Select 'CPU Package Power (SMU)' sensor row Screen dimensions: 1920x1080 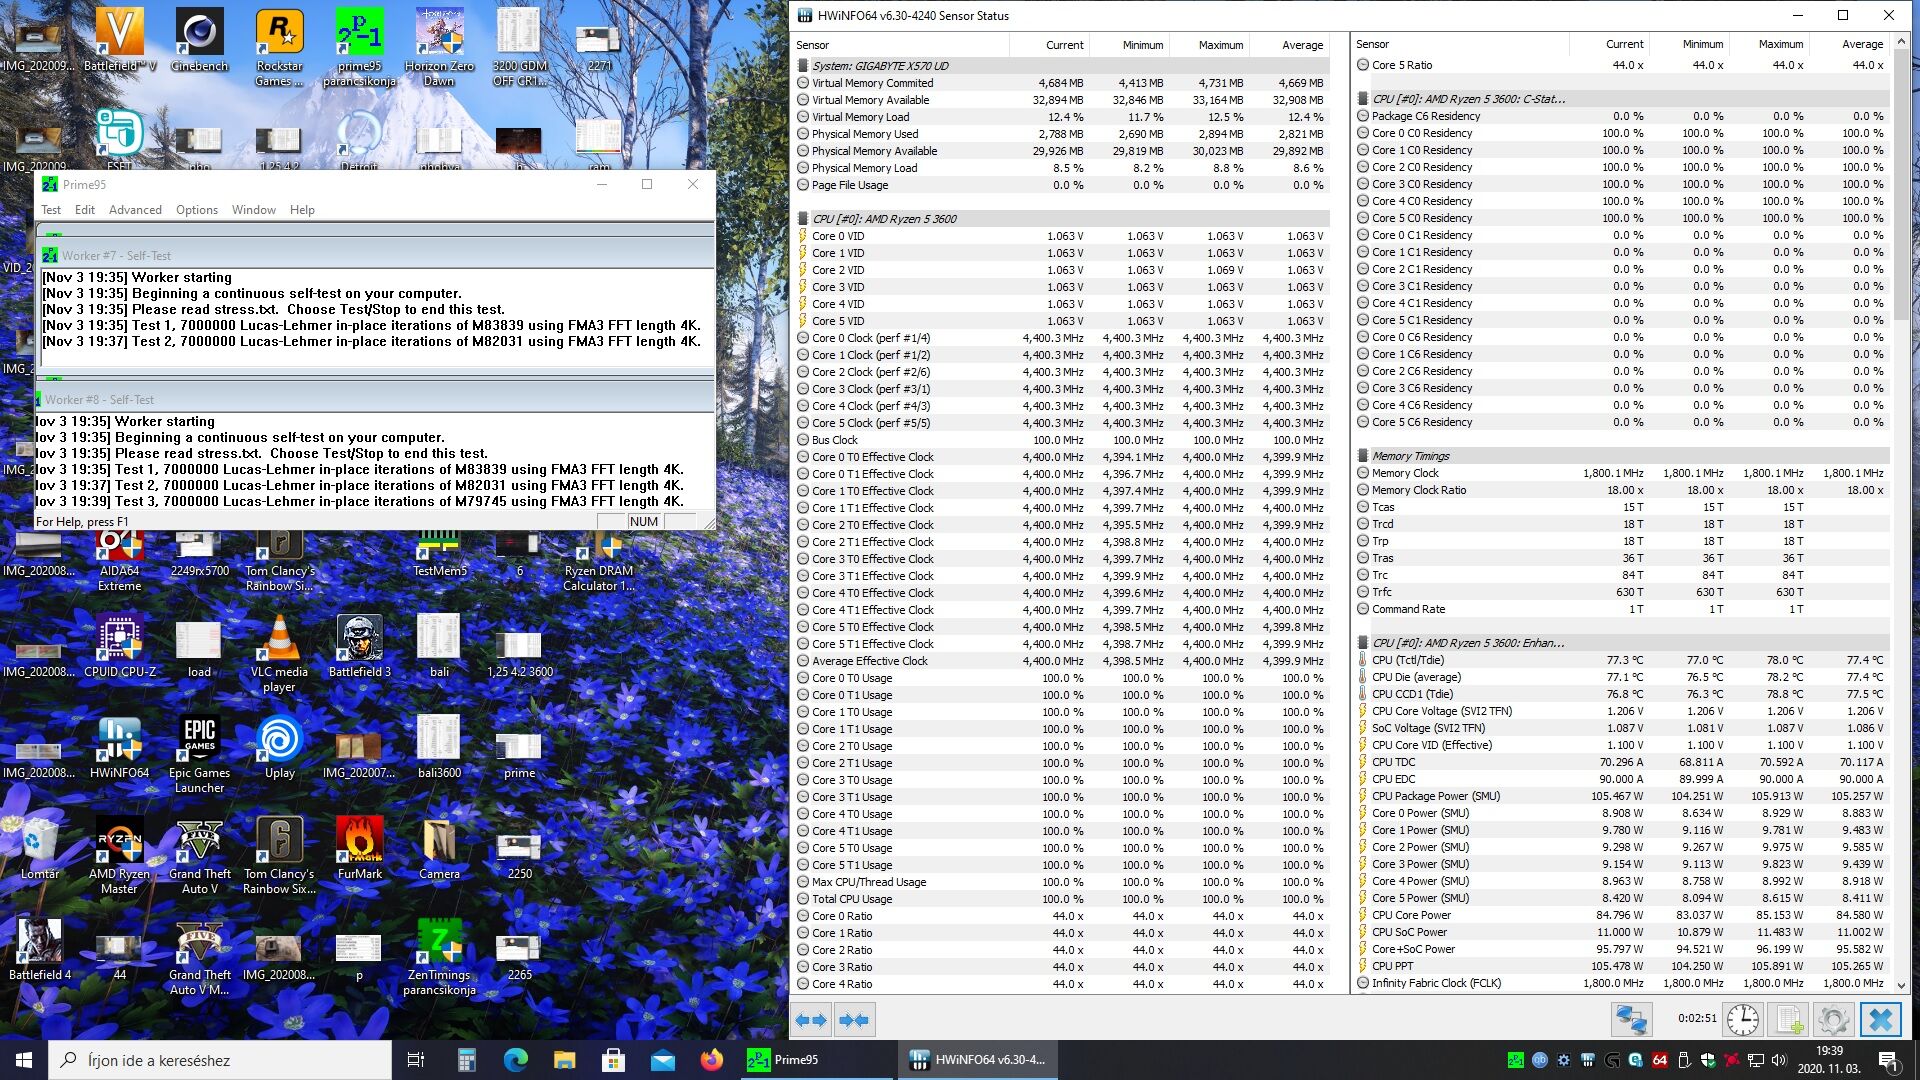(x=1622, y=796)
